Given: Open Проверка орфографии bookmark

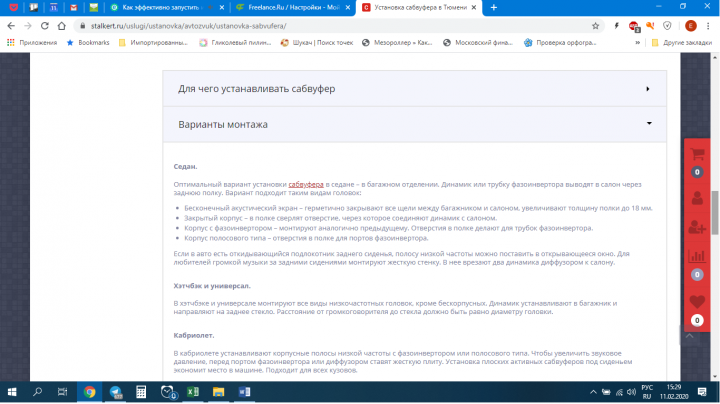Looking at the screenshot, I should 560,43.
